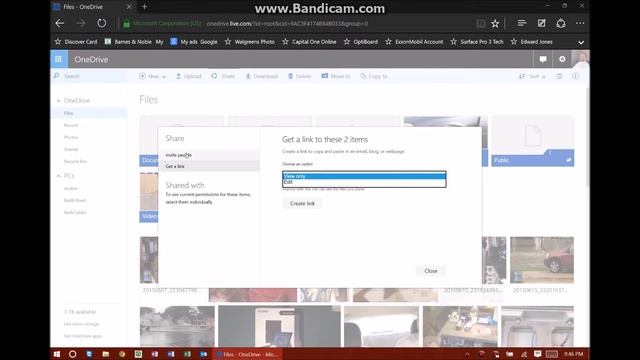Show hidden system tray icons
The height and width of the screenshot is (360, 640).
point(467,354)
